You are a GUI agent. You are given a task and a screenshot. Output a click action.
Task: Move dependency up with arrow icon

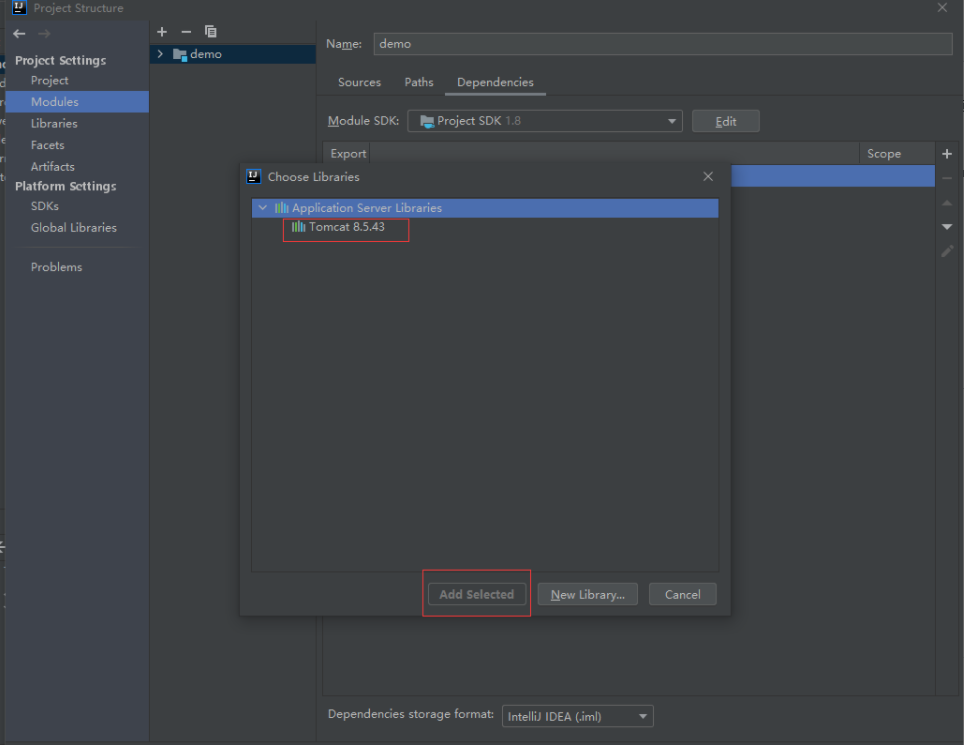pos(947,202)
